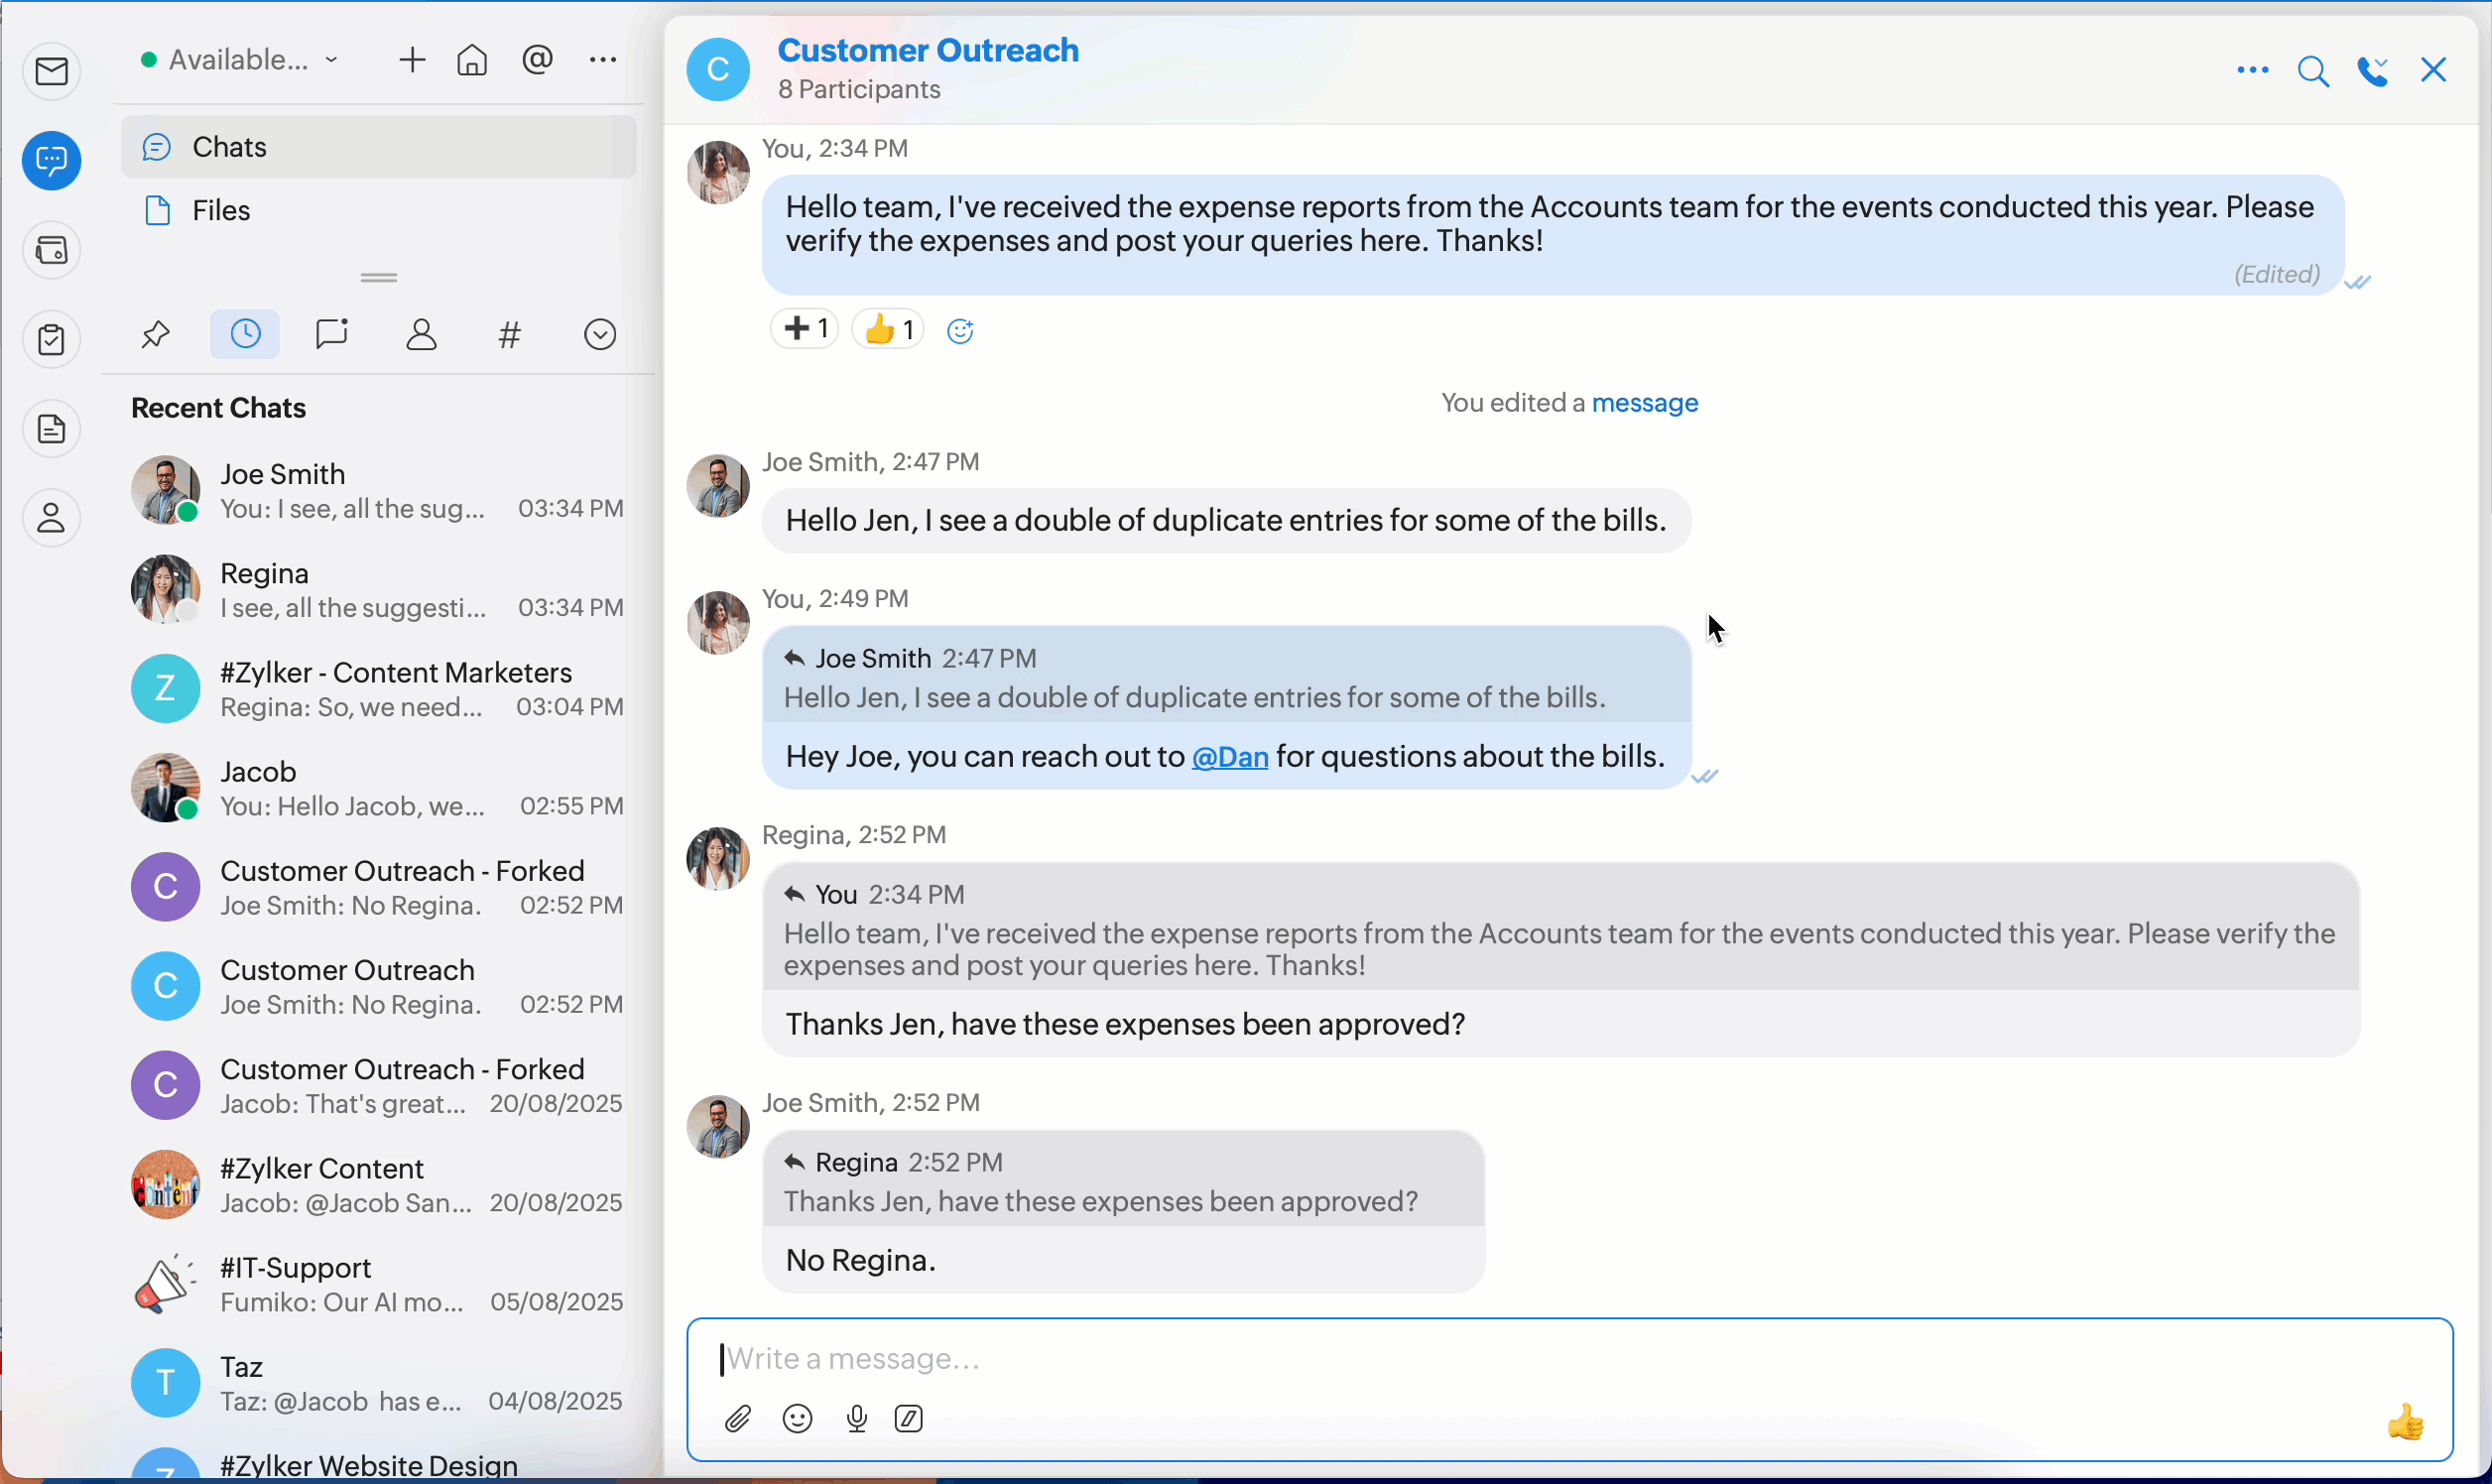Expand the circled chevron filter dropdown
Screen dimensions: 2492x1484
pyautogui.click(x=600, y=334)
